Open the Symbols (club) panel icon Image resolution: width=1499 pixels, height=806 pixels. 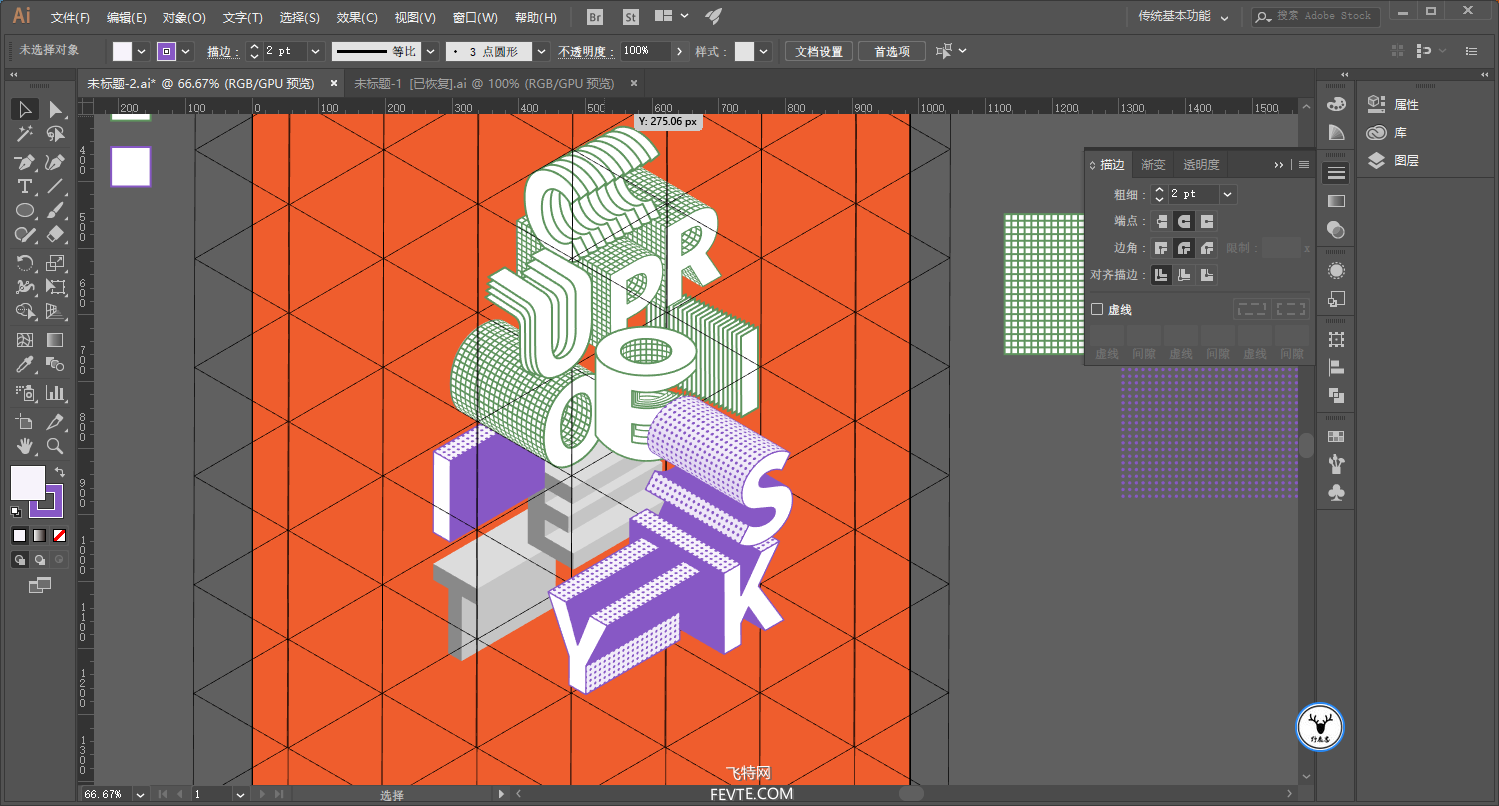[1336, 492]
